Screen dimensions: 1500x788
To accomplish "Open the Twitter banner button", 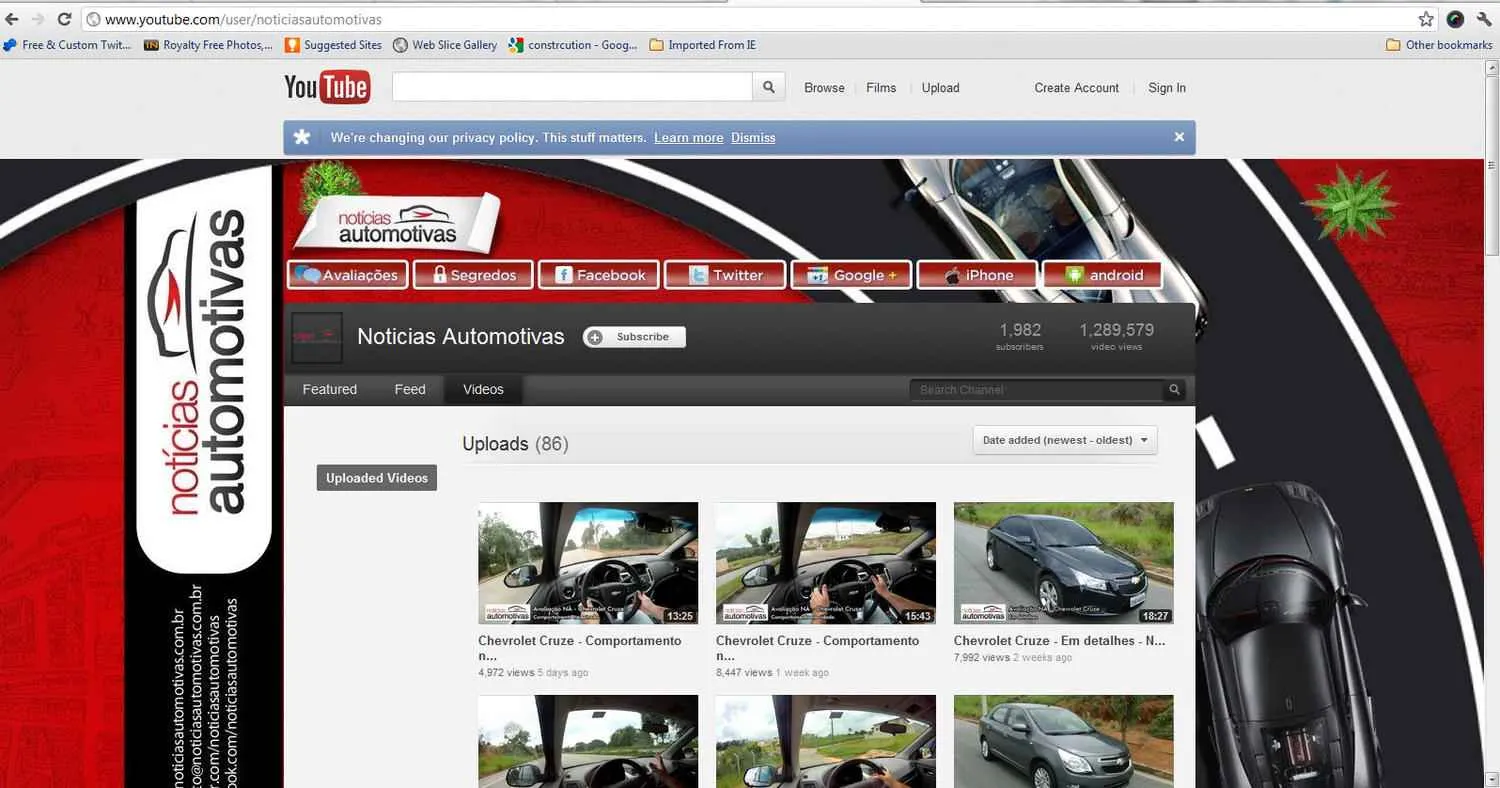I will click(724, 275).
